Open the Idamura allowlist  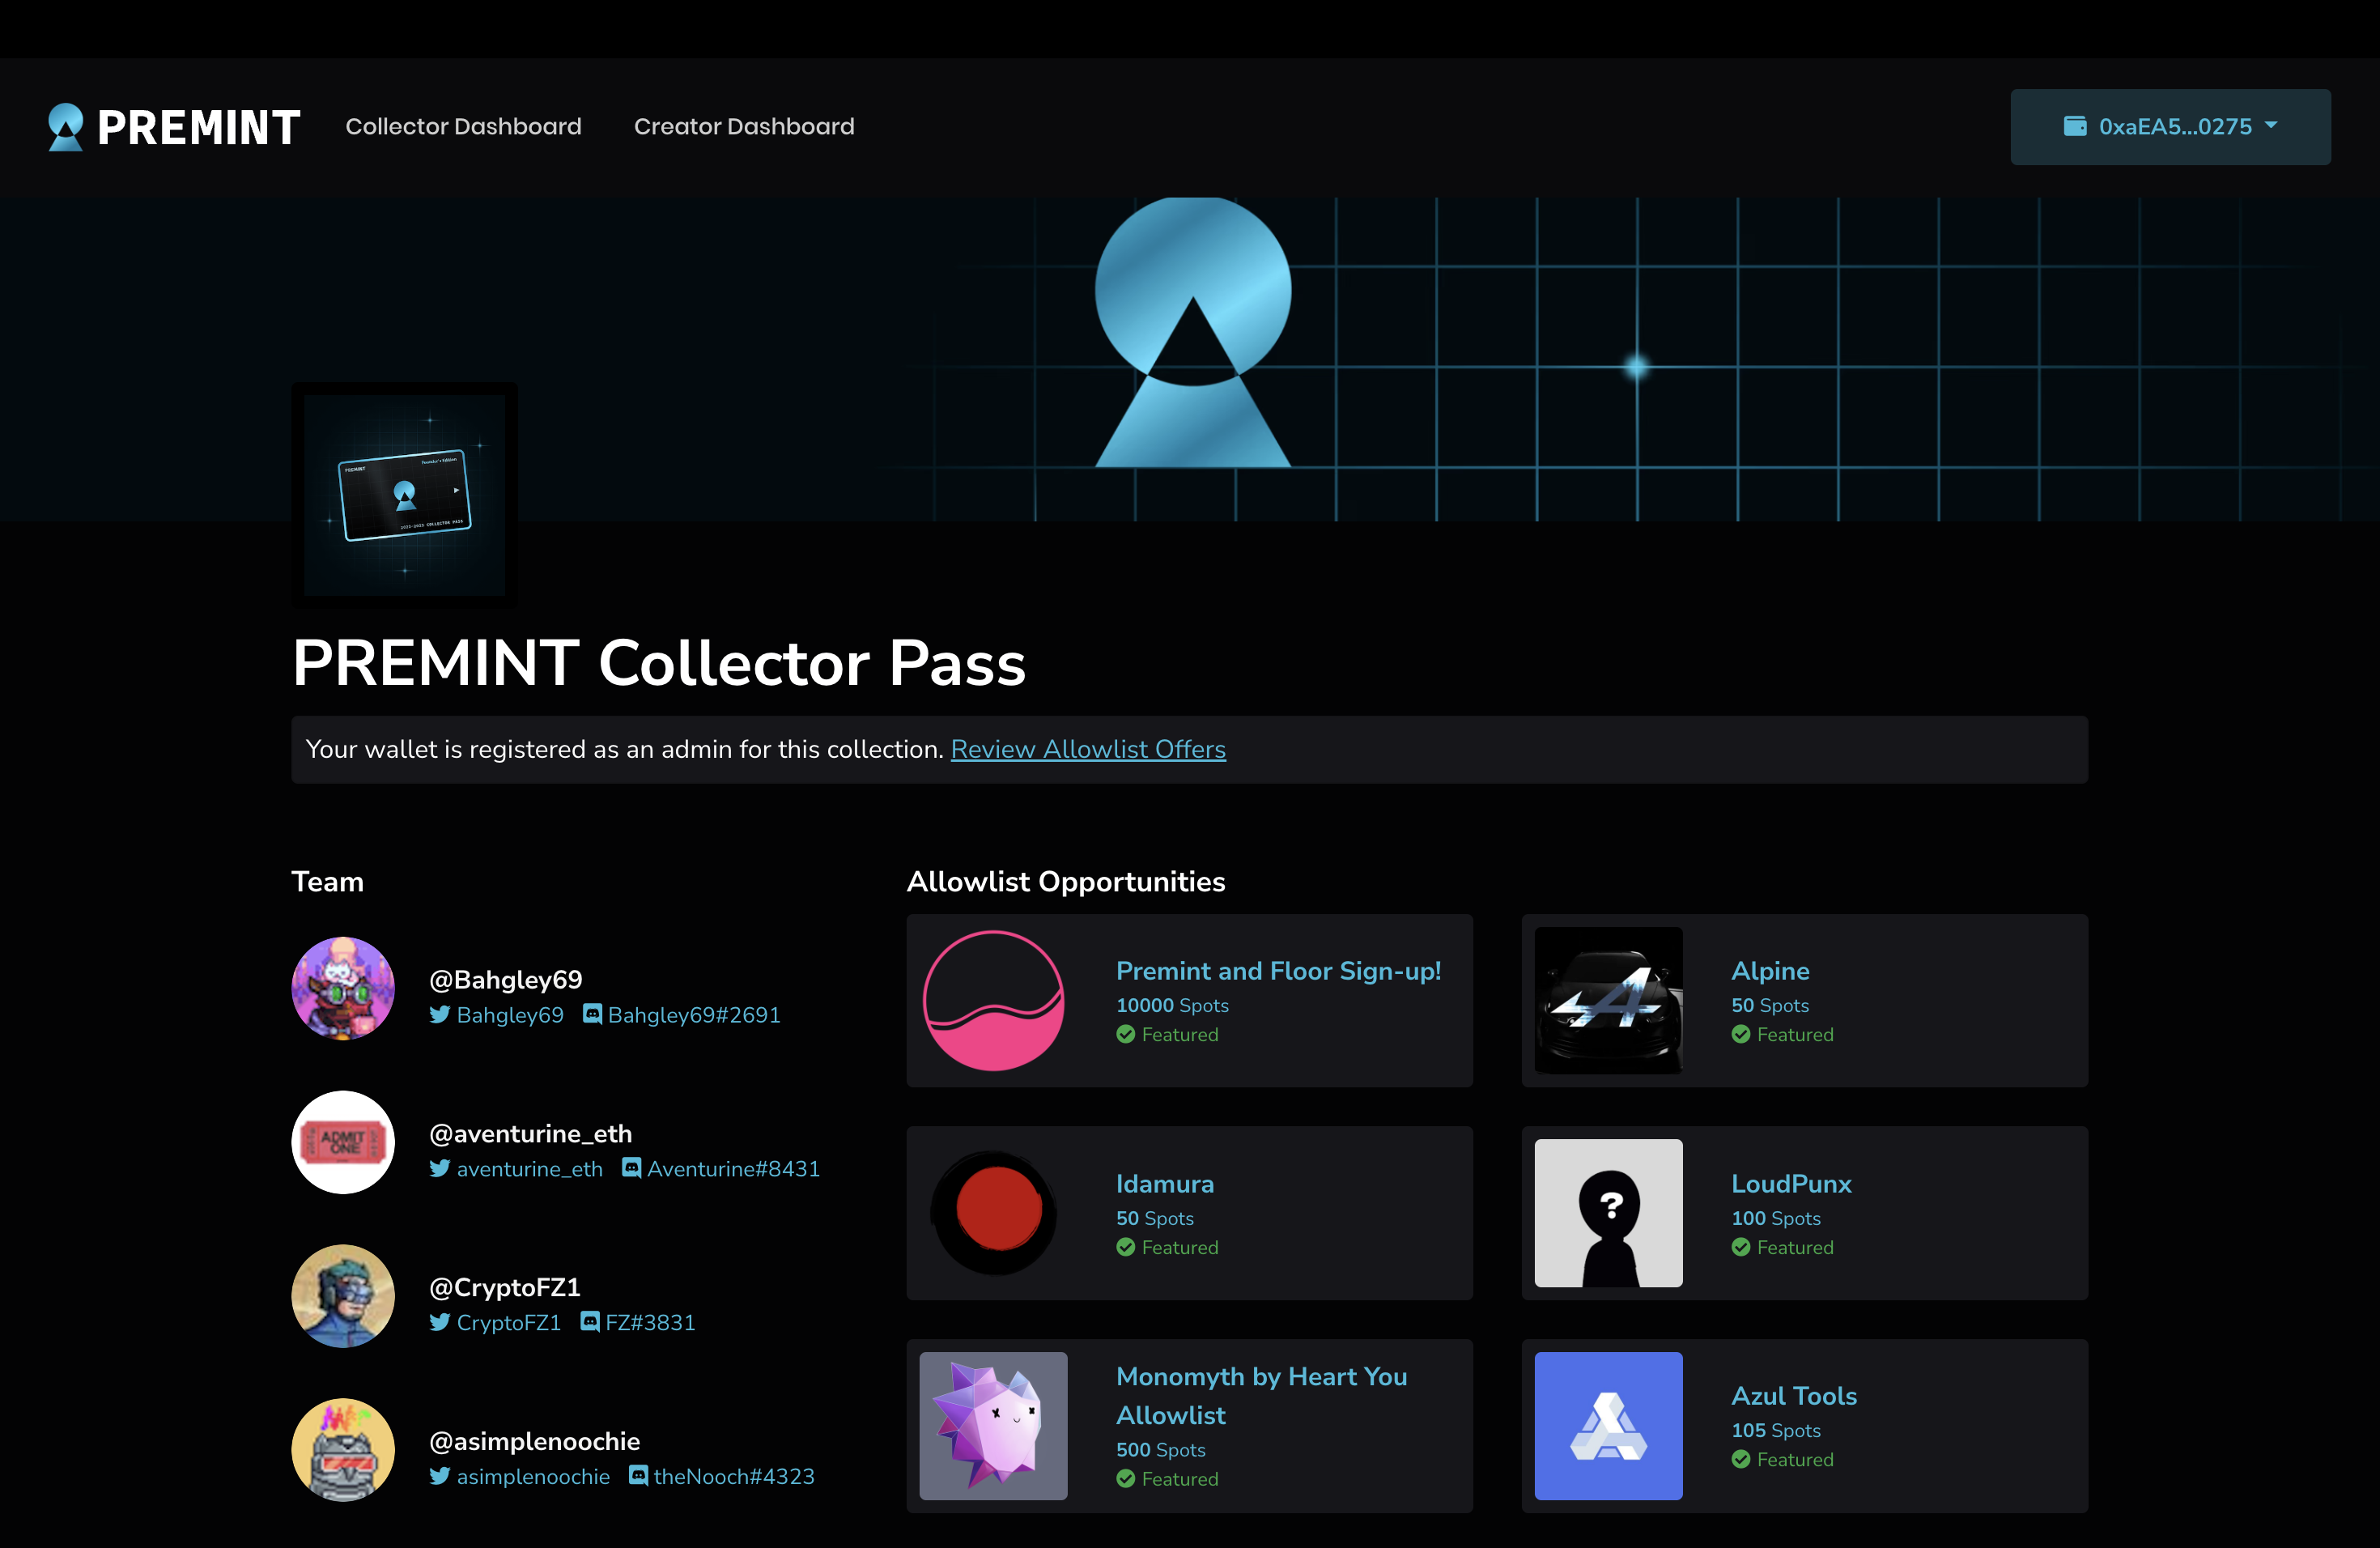(1165, 1184)
